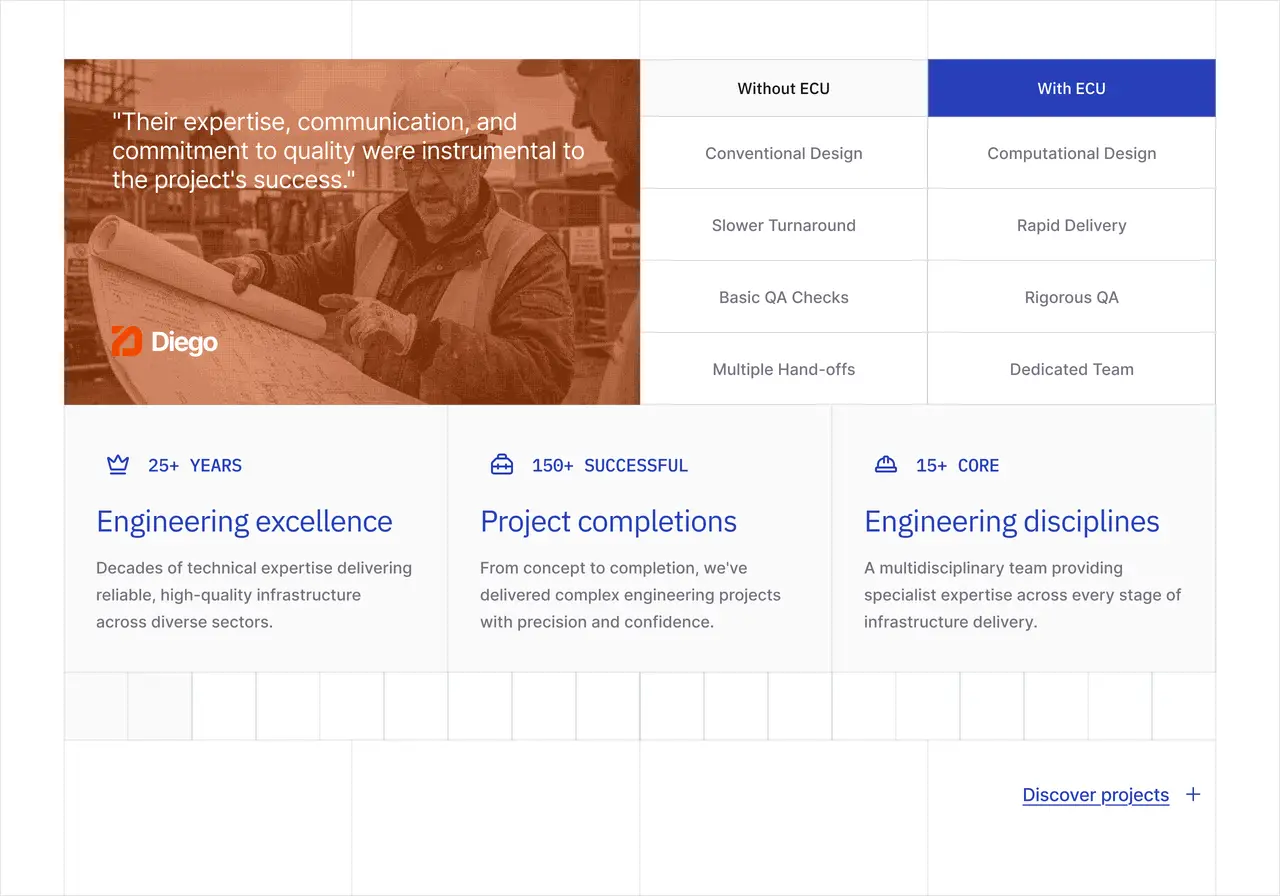The width and height of the screenshot is (1280, 896).
Task: Click the Dedicated Team cell
Action: (x=1072, y=369)
